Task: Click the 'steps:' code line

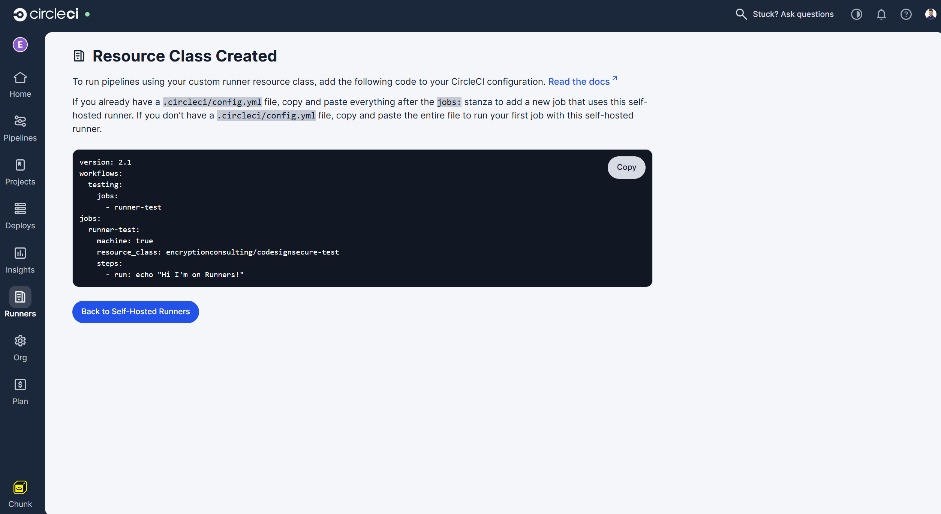Action: (109, 263)
